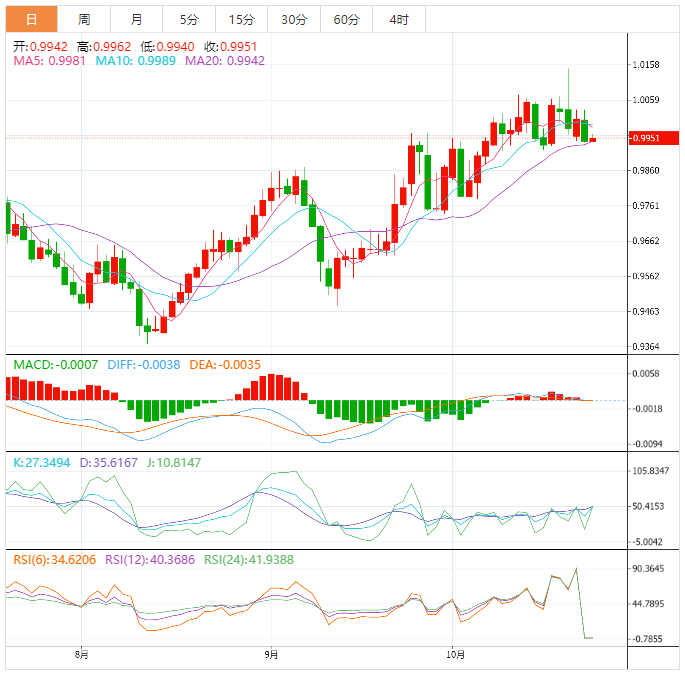Viewport: 685px width, 680px height.
Task: Click the D:35.6167 value label
Action: [x=108, y=463]
